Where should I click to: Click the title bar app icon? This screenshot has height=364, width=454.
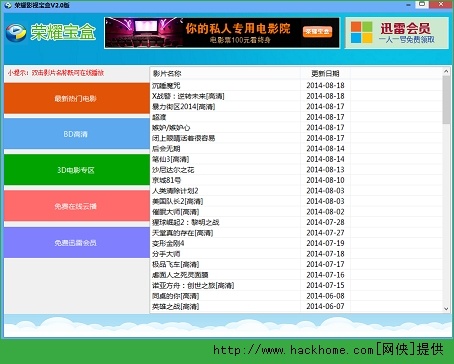click(x=8, y=5)
